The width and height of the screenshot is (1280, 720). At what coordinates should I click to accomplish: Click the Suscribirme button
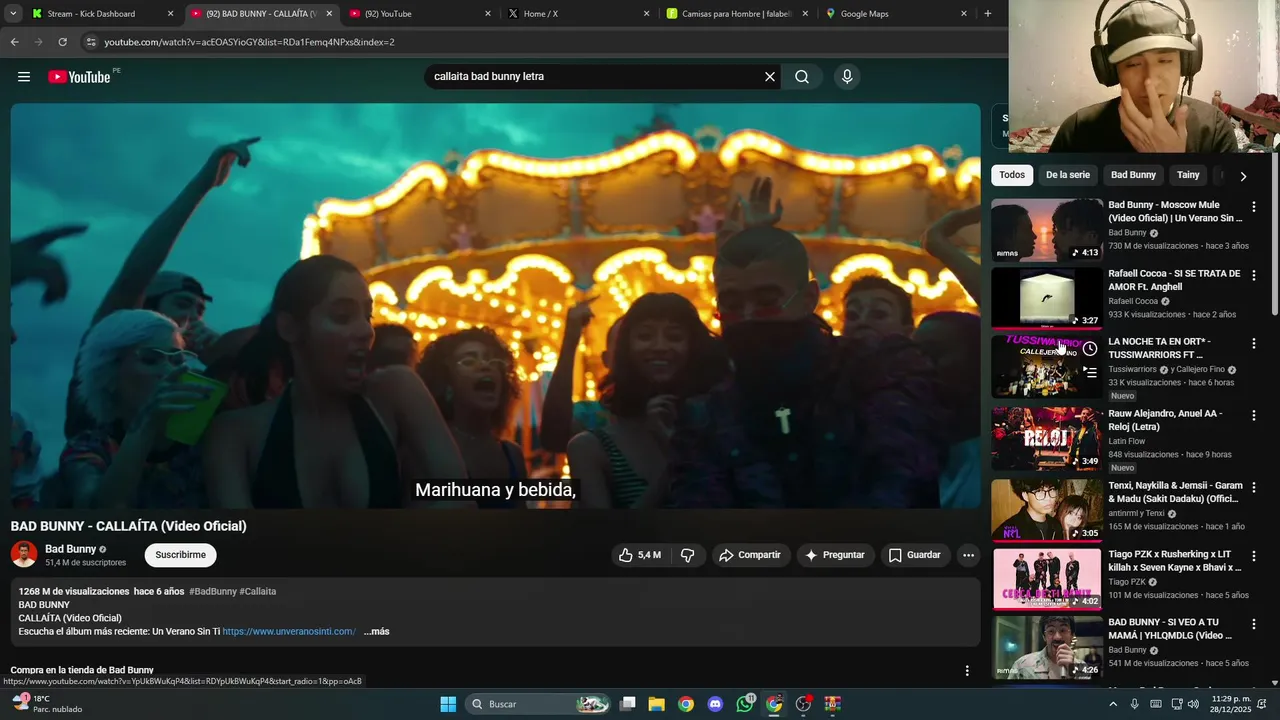pyautogui.click(x=180, y=555)
